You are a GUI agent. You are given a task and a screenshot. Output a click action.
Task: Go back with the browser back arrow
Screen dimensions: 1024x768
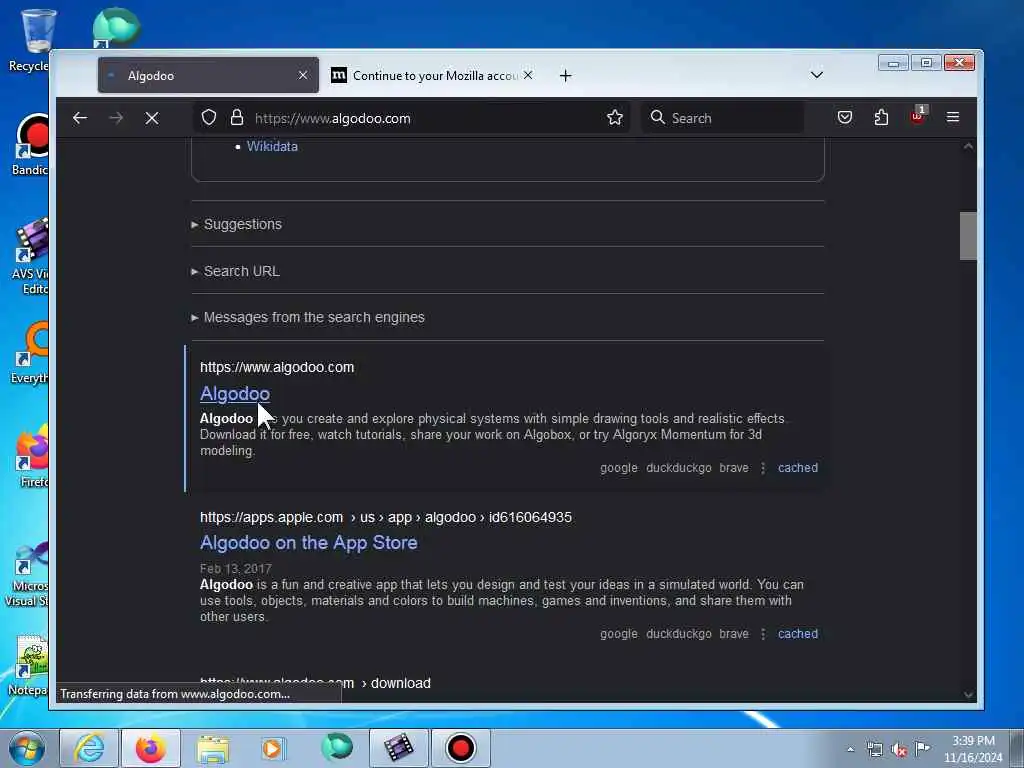[80, 118]
